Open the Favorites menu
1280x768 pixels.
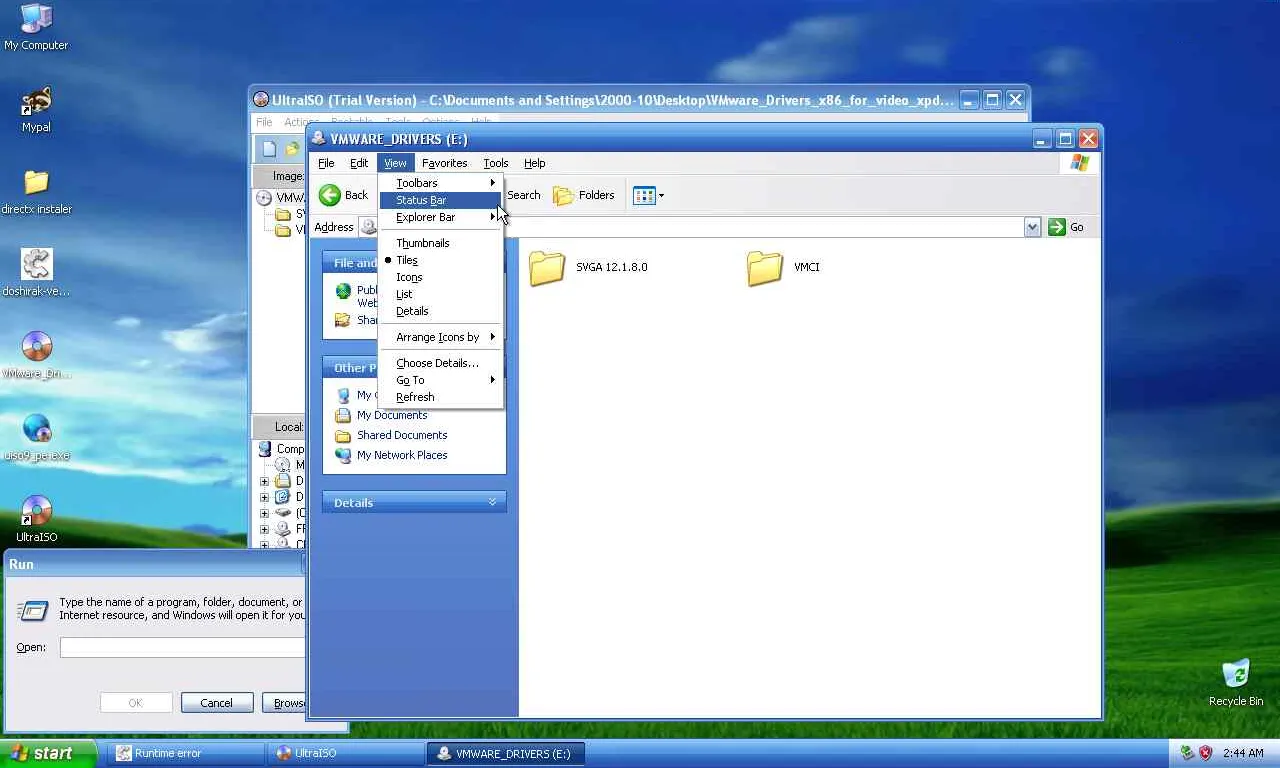[x=444, y=163]
